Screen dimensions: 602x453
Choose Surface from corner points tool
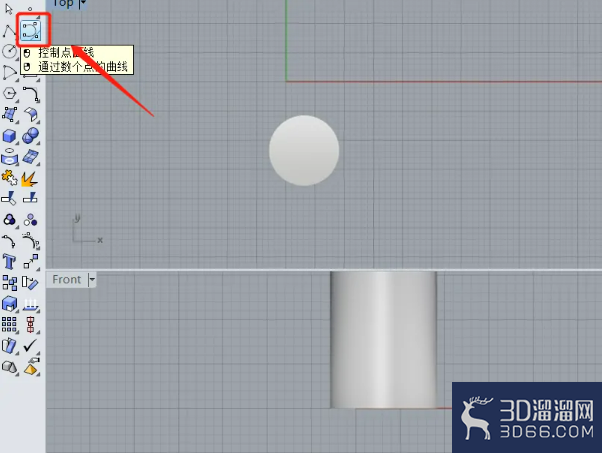click(x=9, y=114)
